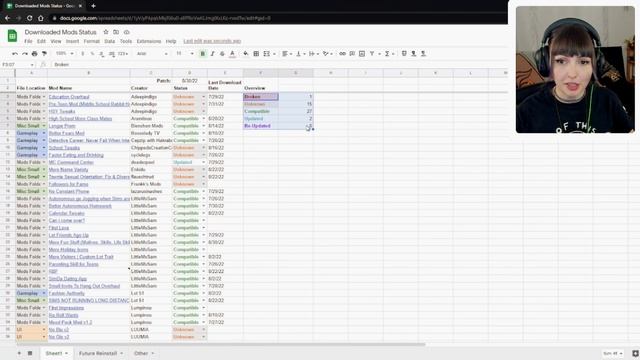Image resolution: width=640 pixels, height=360 pixels.
Task: Open Status dropdown for MC Command Center row
Action: pos(203,162)
